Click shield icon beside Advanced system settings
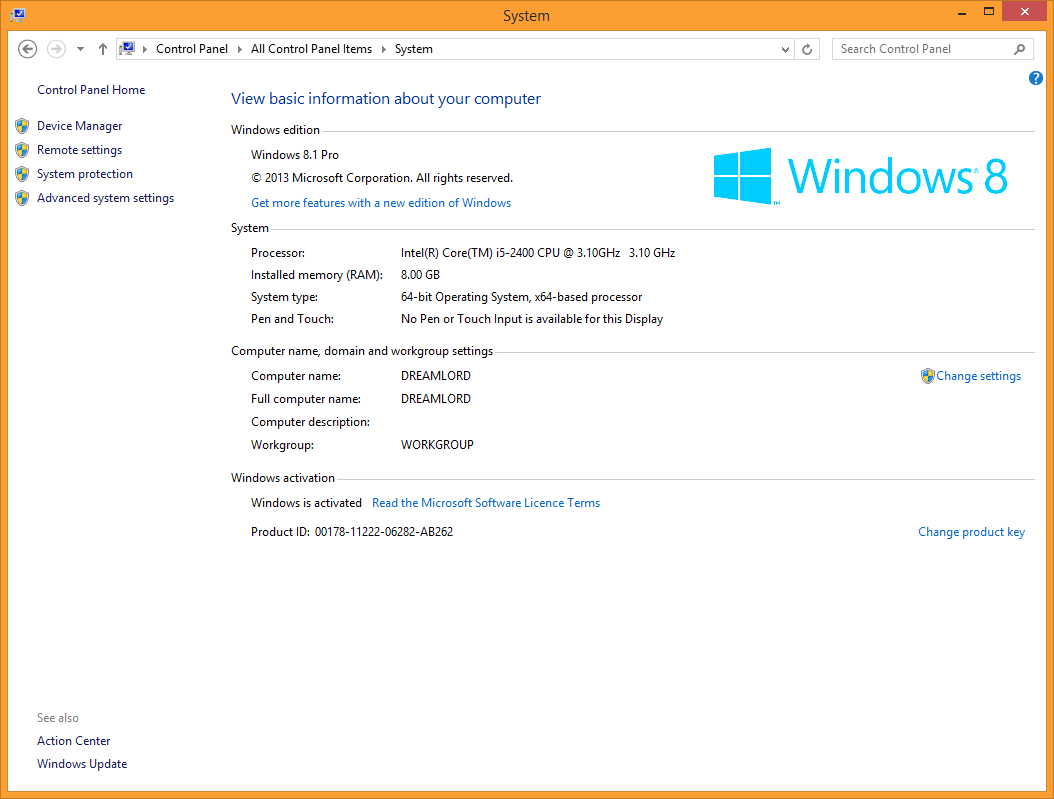 (x=22, y=198)
